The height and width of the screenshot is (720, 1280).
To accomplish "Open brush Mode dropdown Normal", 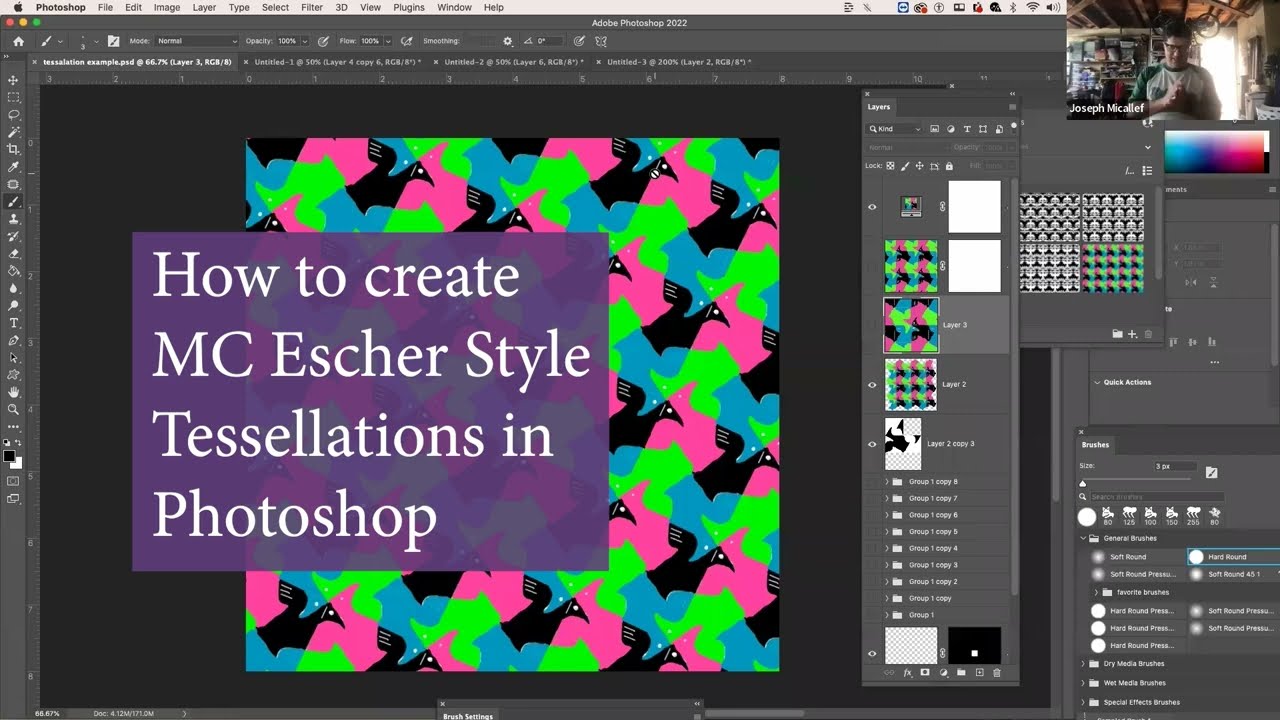I will point(197,41).
